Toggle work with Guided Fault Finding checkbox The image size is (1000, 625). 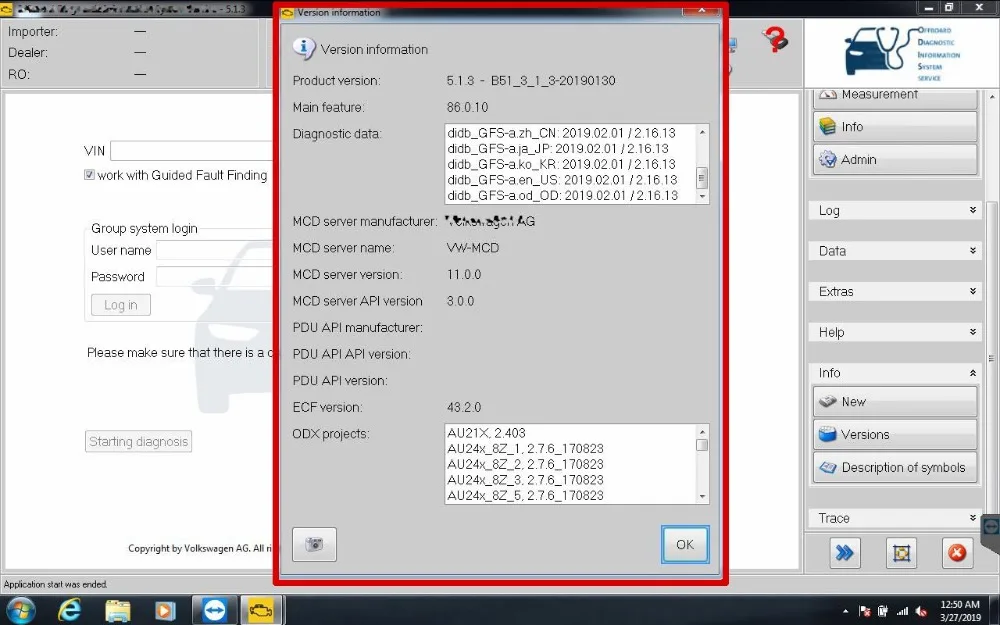click(89, 175)
